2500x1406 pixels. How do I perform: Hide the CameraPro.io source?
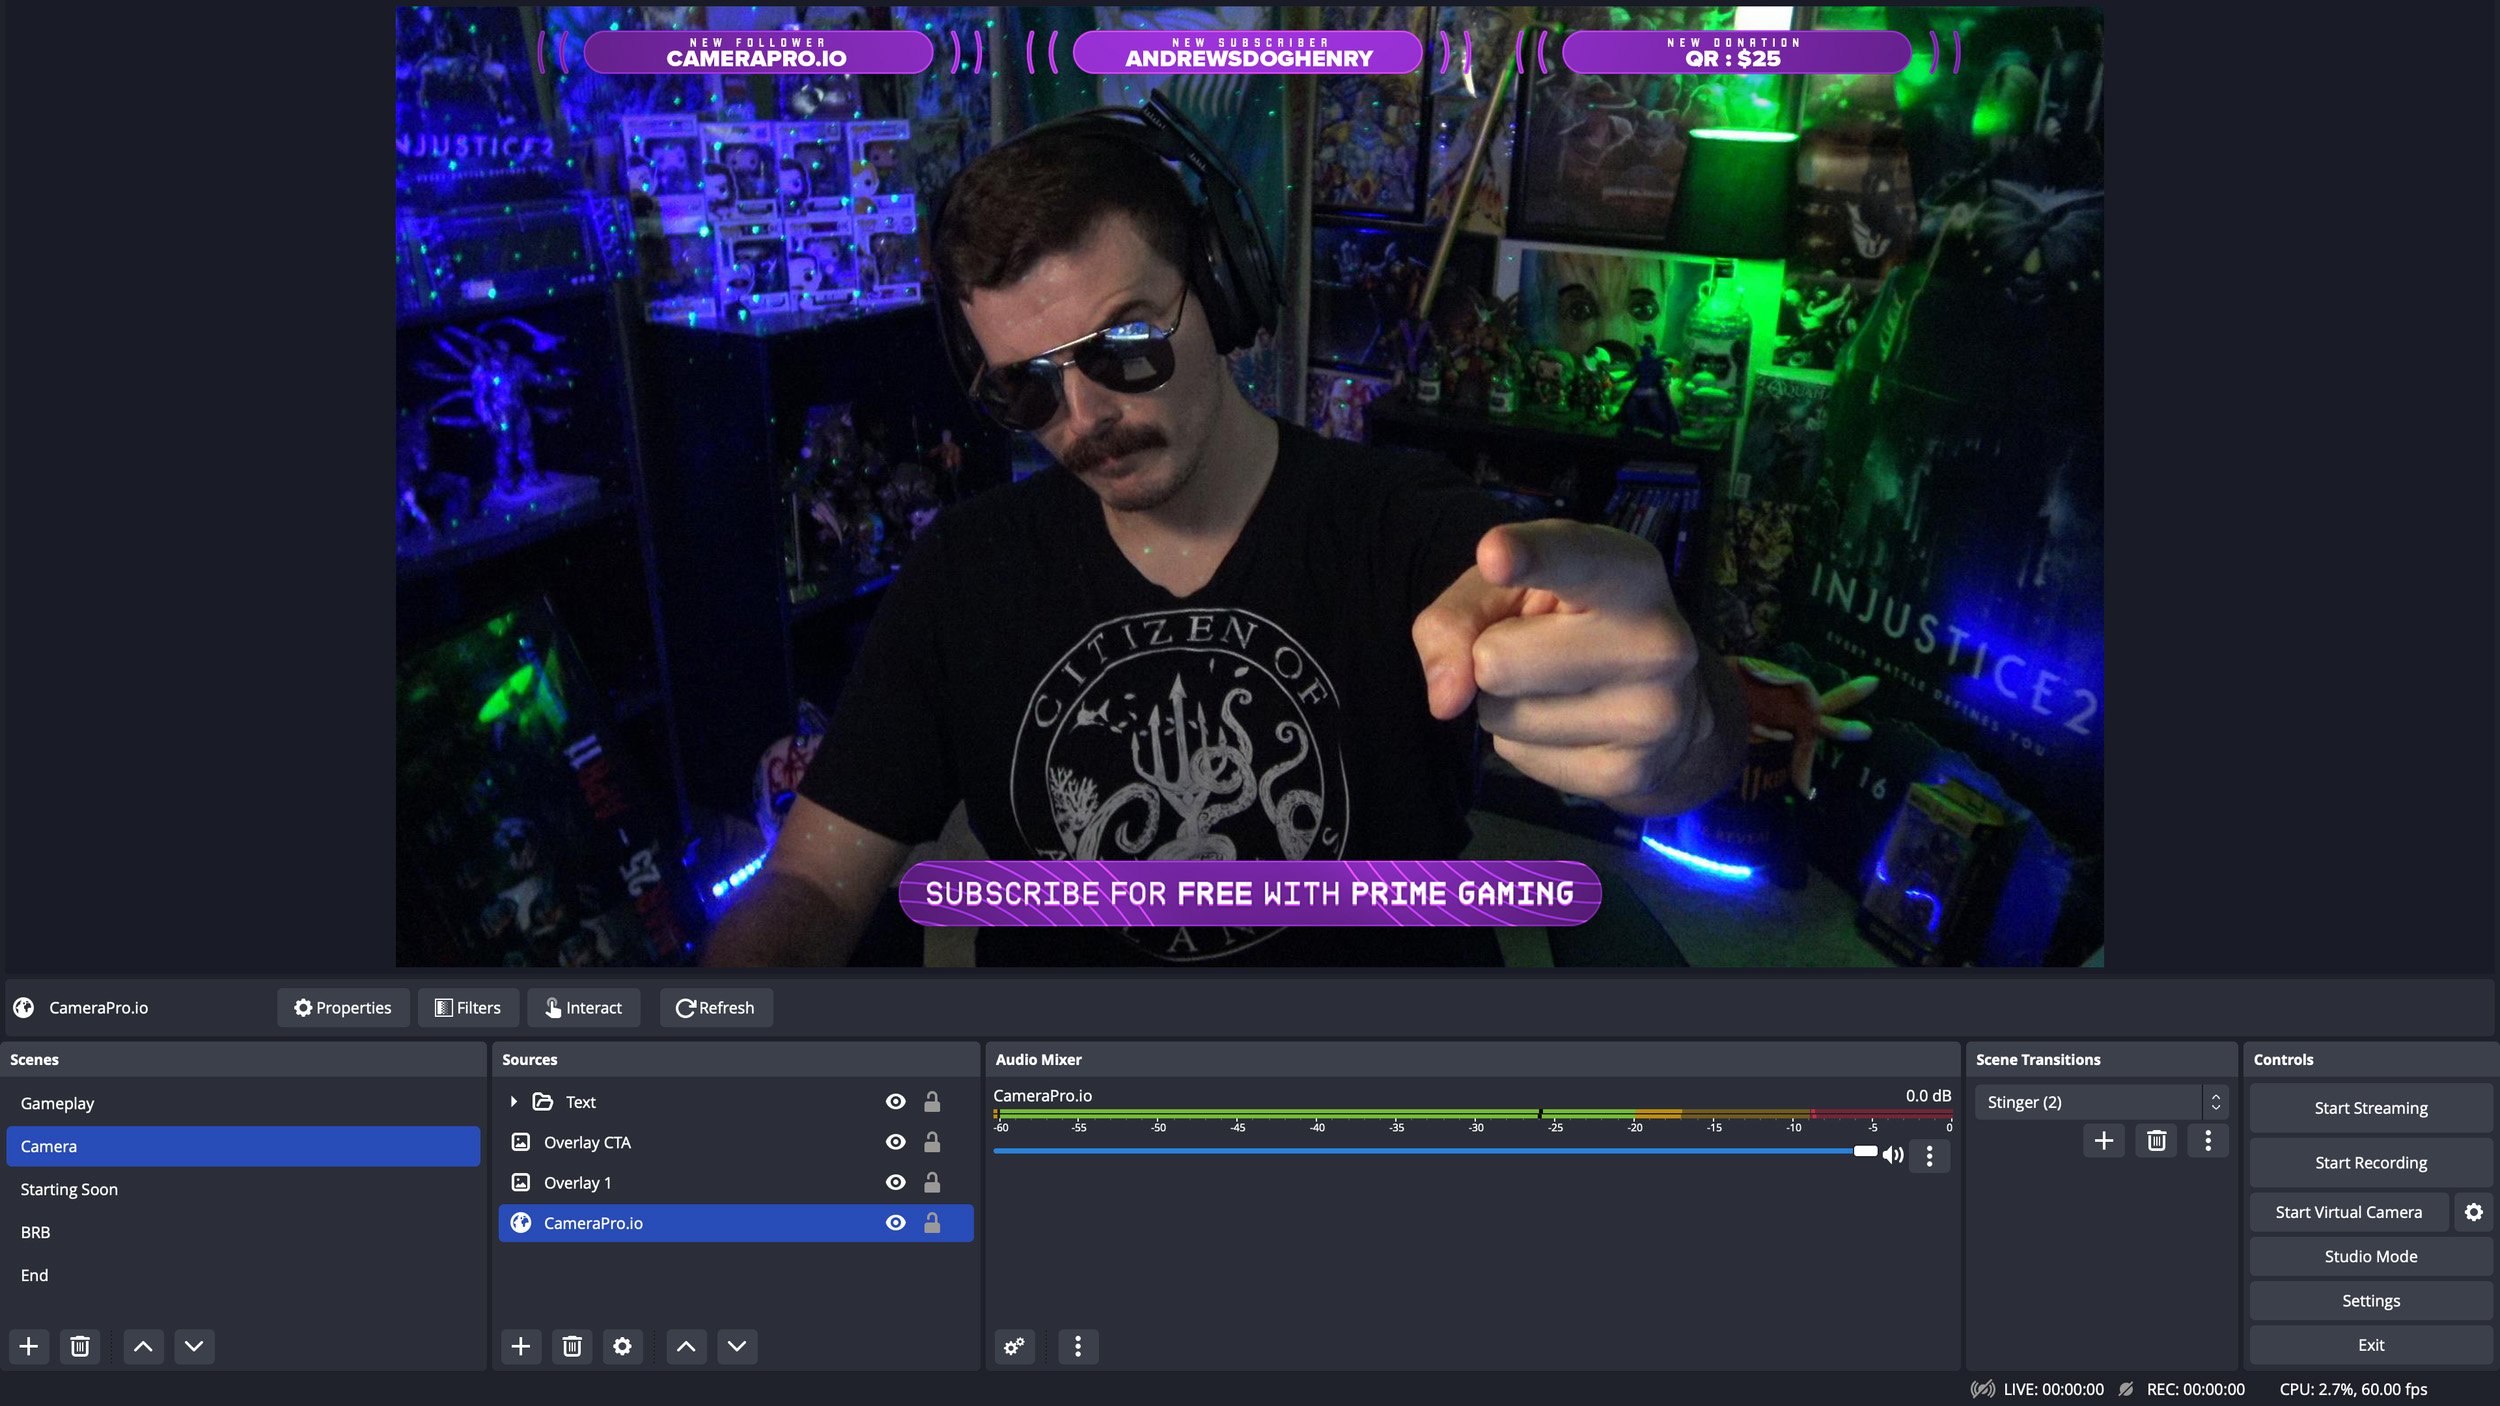896,1222
